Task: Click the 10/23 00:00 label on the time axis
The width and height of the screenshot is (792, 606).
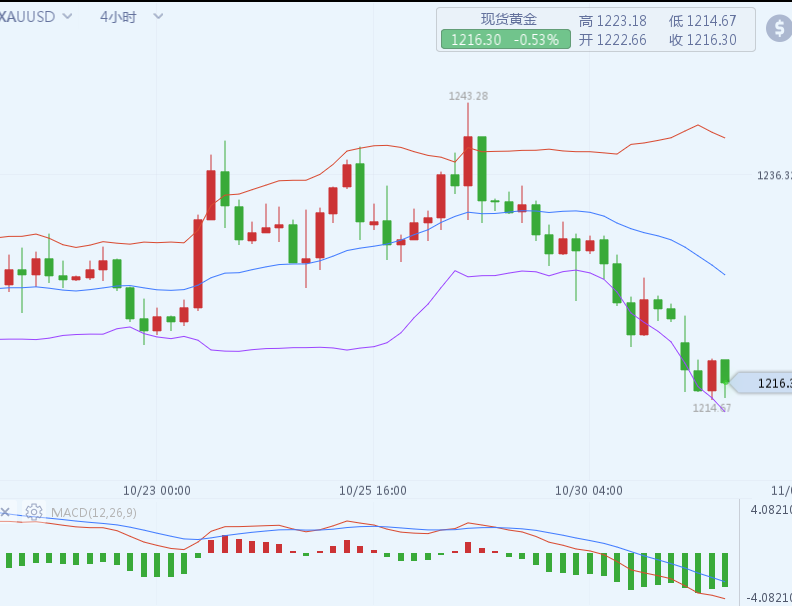Action: point(157,490)
